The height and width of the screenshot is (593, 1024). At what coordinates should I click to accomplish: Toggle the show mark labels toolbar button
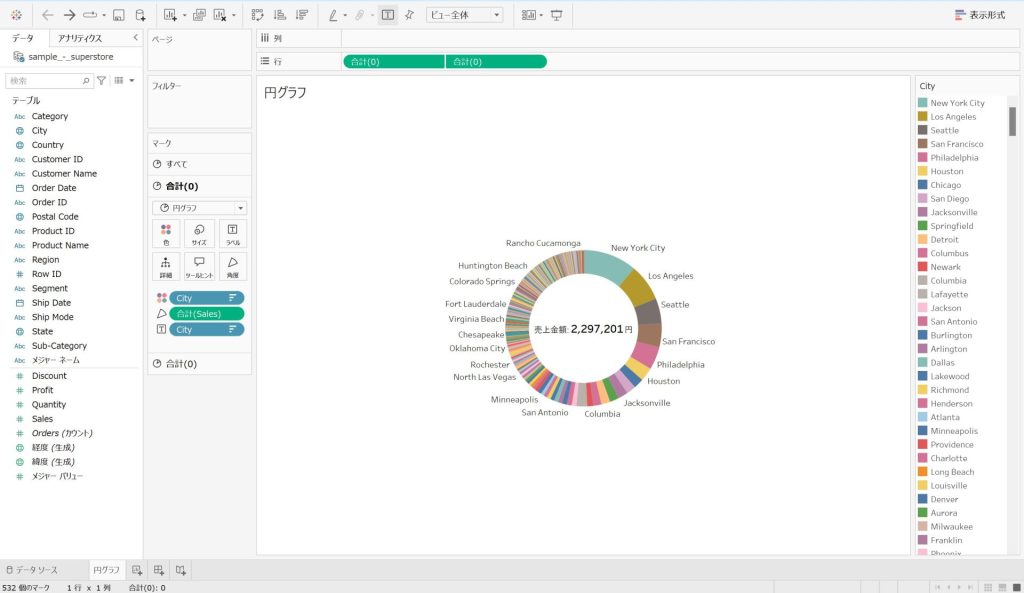(x=387, y=15)
